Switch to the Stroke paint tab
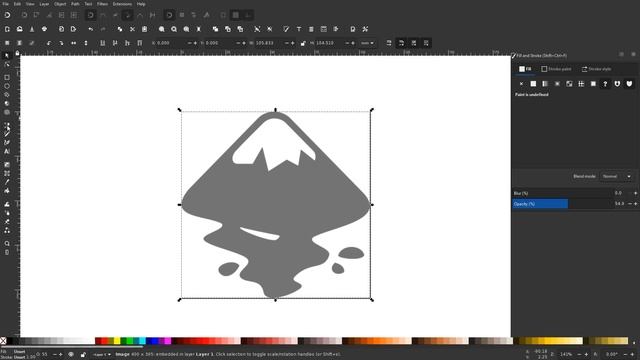 pyautogui.click(x=556, y=69)
